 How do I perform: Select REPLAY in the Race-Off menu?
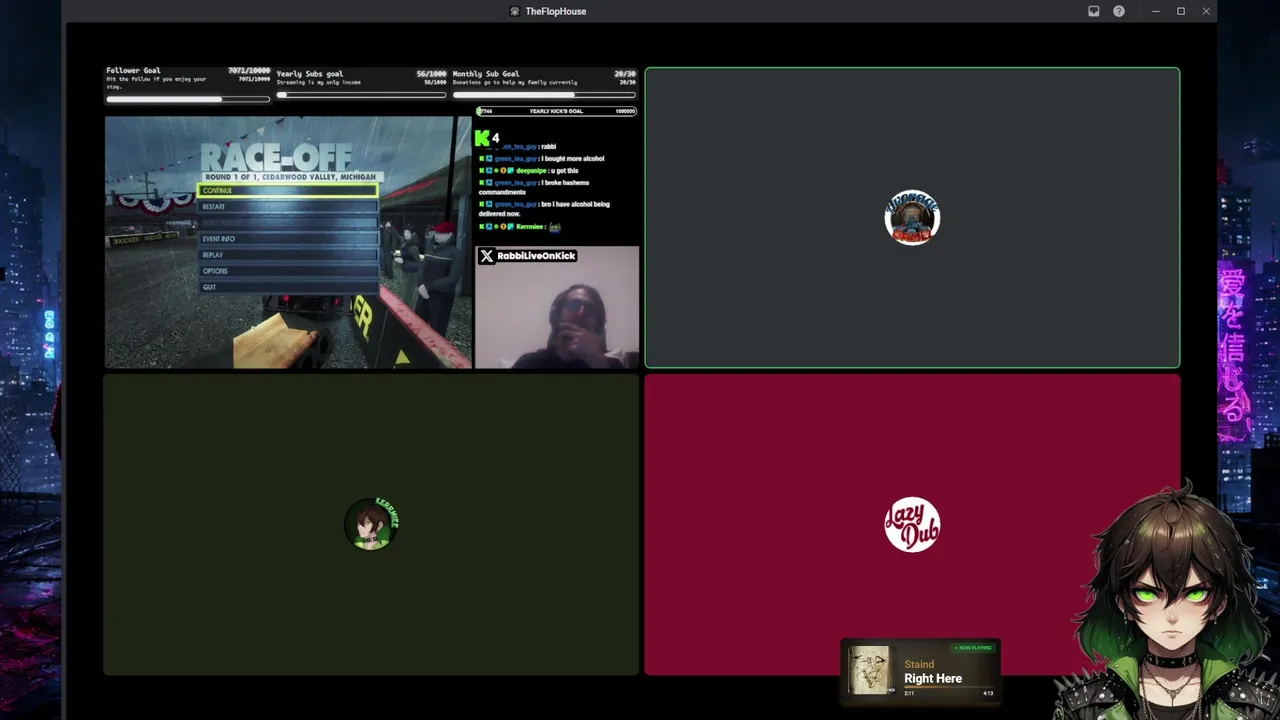click(288, 255)
